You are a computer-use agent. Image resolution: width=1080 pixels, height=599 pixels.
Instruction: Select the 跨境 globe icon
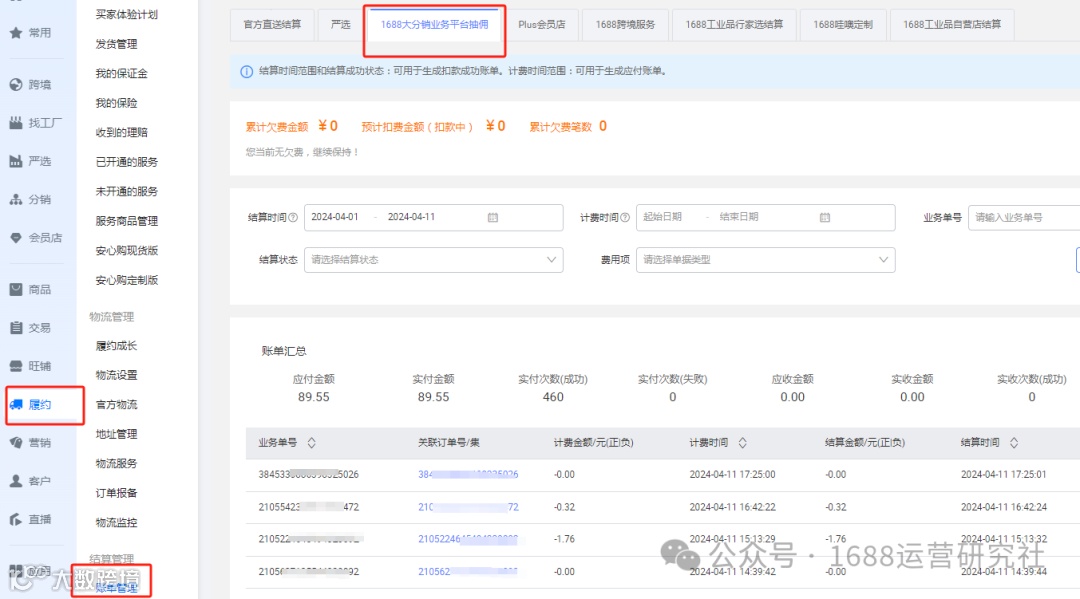pos(16,85)
